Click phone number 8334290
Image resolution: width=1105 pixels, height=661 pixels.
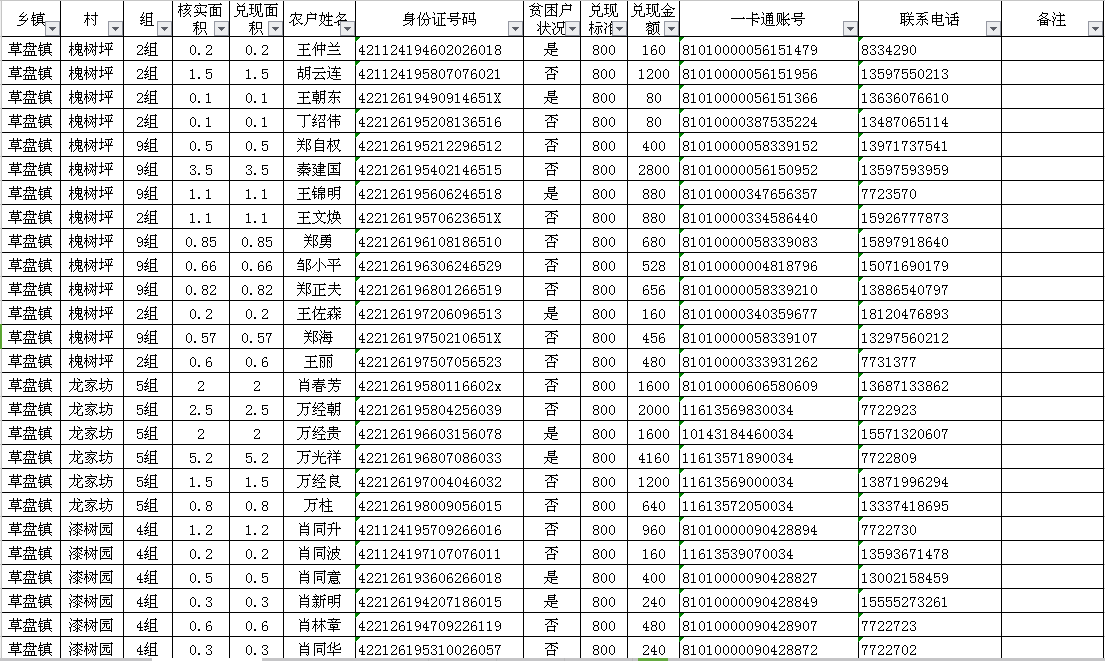(x=889, y=50)
